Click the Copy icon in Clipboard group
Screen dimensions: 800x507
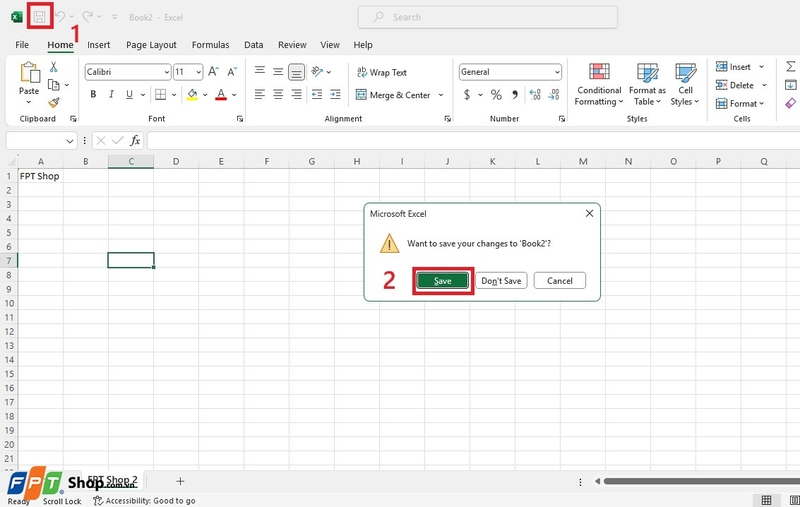pyautogui.click(x=54, y=85)
